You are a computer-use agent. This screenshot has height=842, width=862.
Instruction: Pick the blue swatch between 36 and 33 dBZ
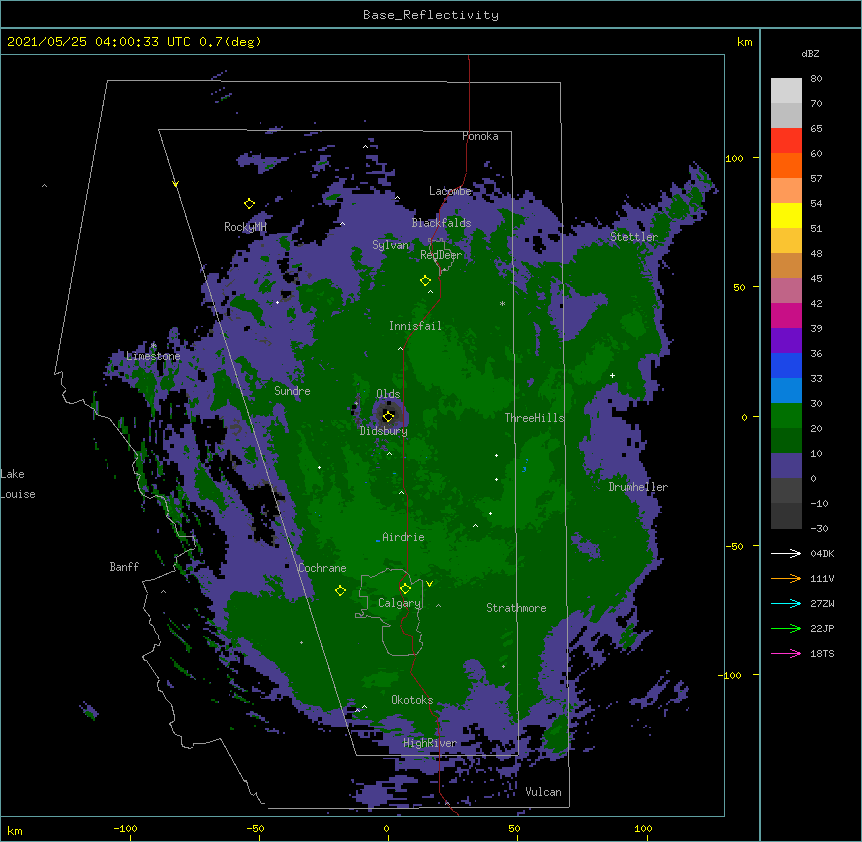pyautogui.click(x=786, y=365)
